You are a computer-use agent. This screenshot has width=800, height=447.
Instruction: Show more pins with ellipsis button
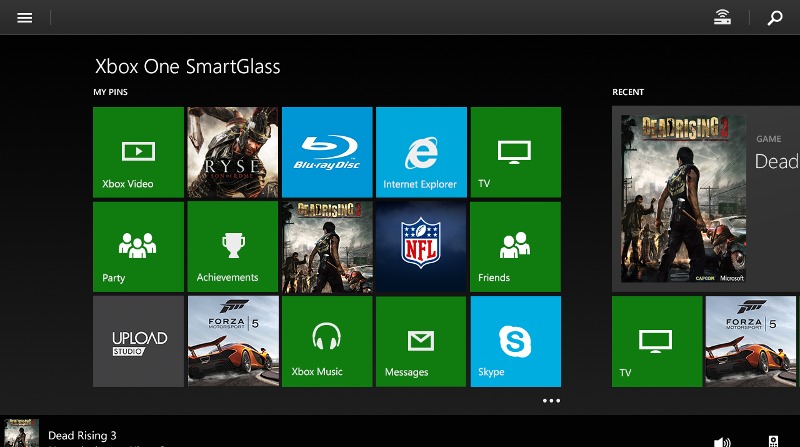tap(551, 401)
